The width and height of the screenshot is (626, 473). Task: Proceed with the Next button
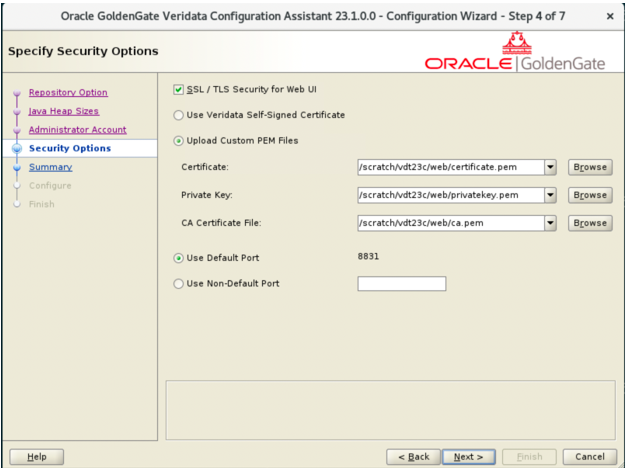tap(469, 457)
